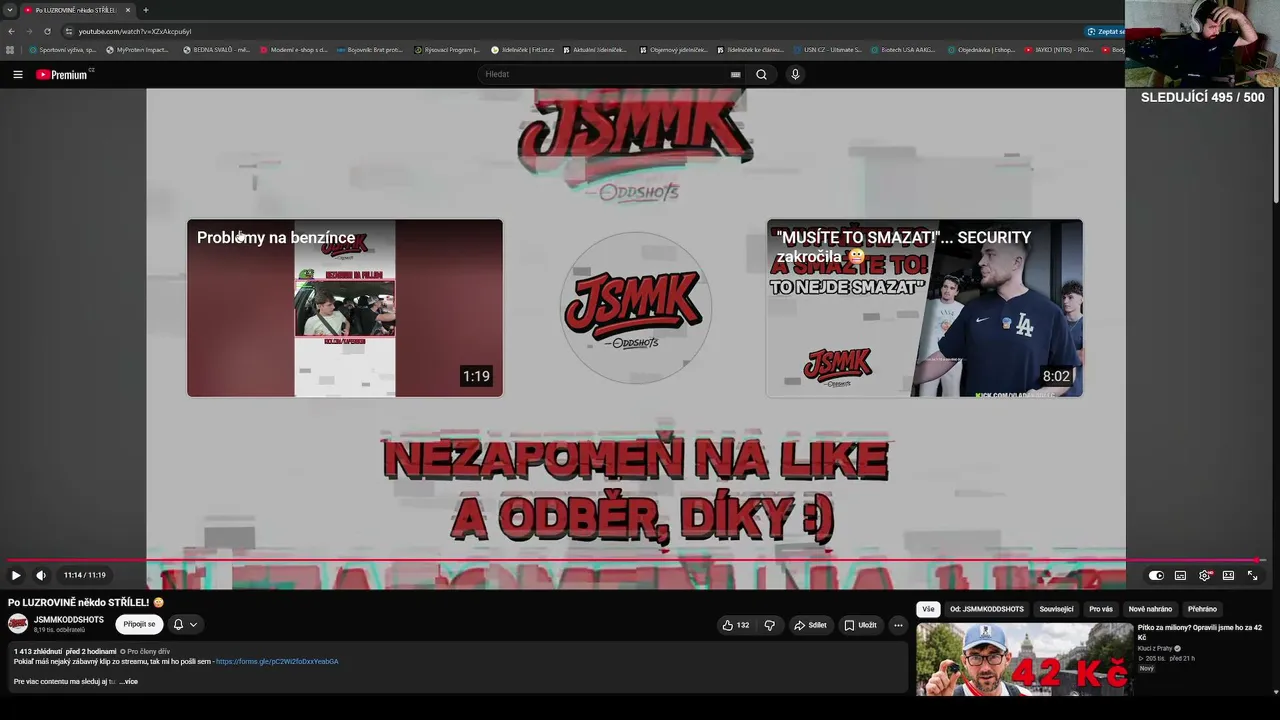The height and width of the screenshot is (720, 1280).
Task: Open the forms.gle link in description
Action: coord(279,661)
